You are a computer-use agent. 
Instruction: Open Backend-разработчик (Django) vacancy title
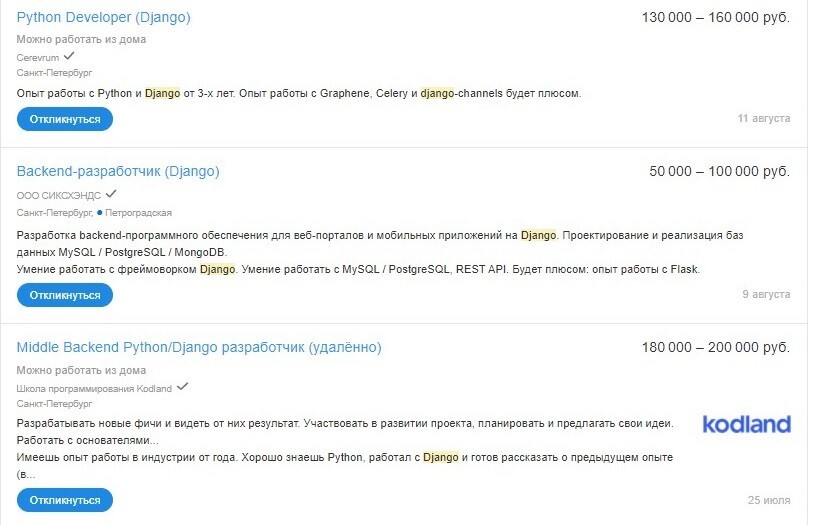point(118,171)
